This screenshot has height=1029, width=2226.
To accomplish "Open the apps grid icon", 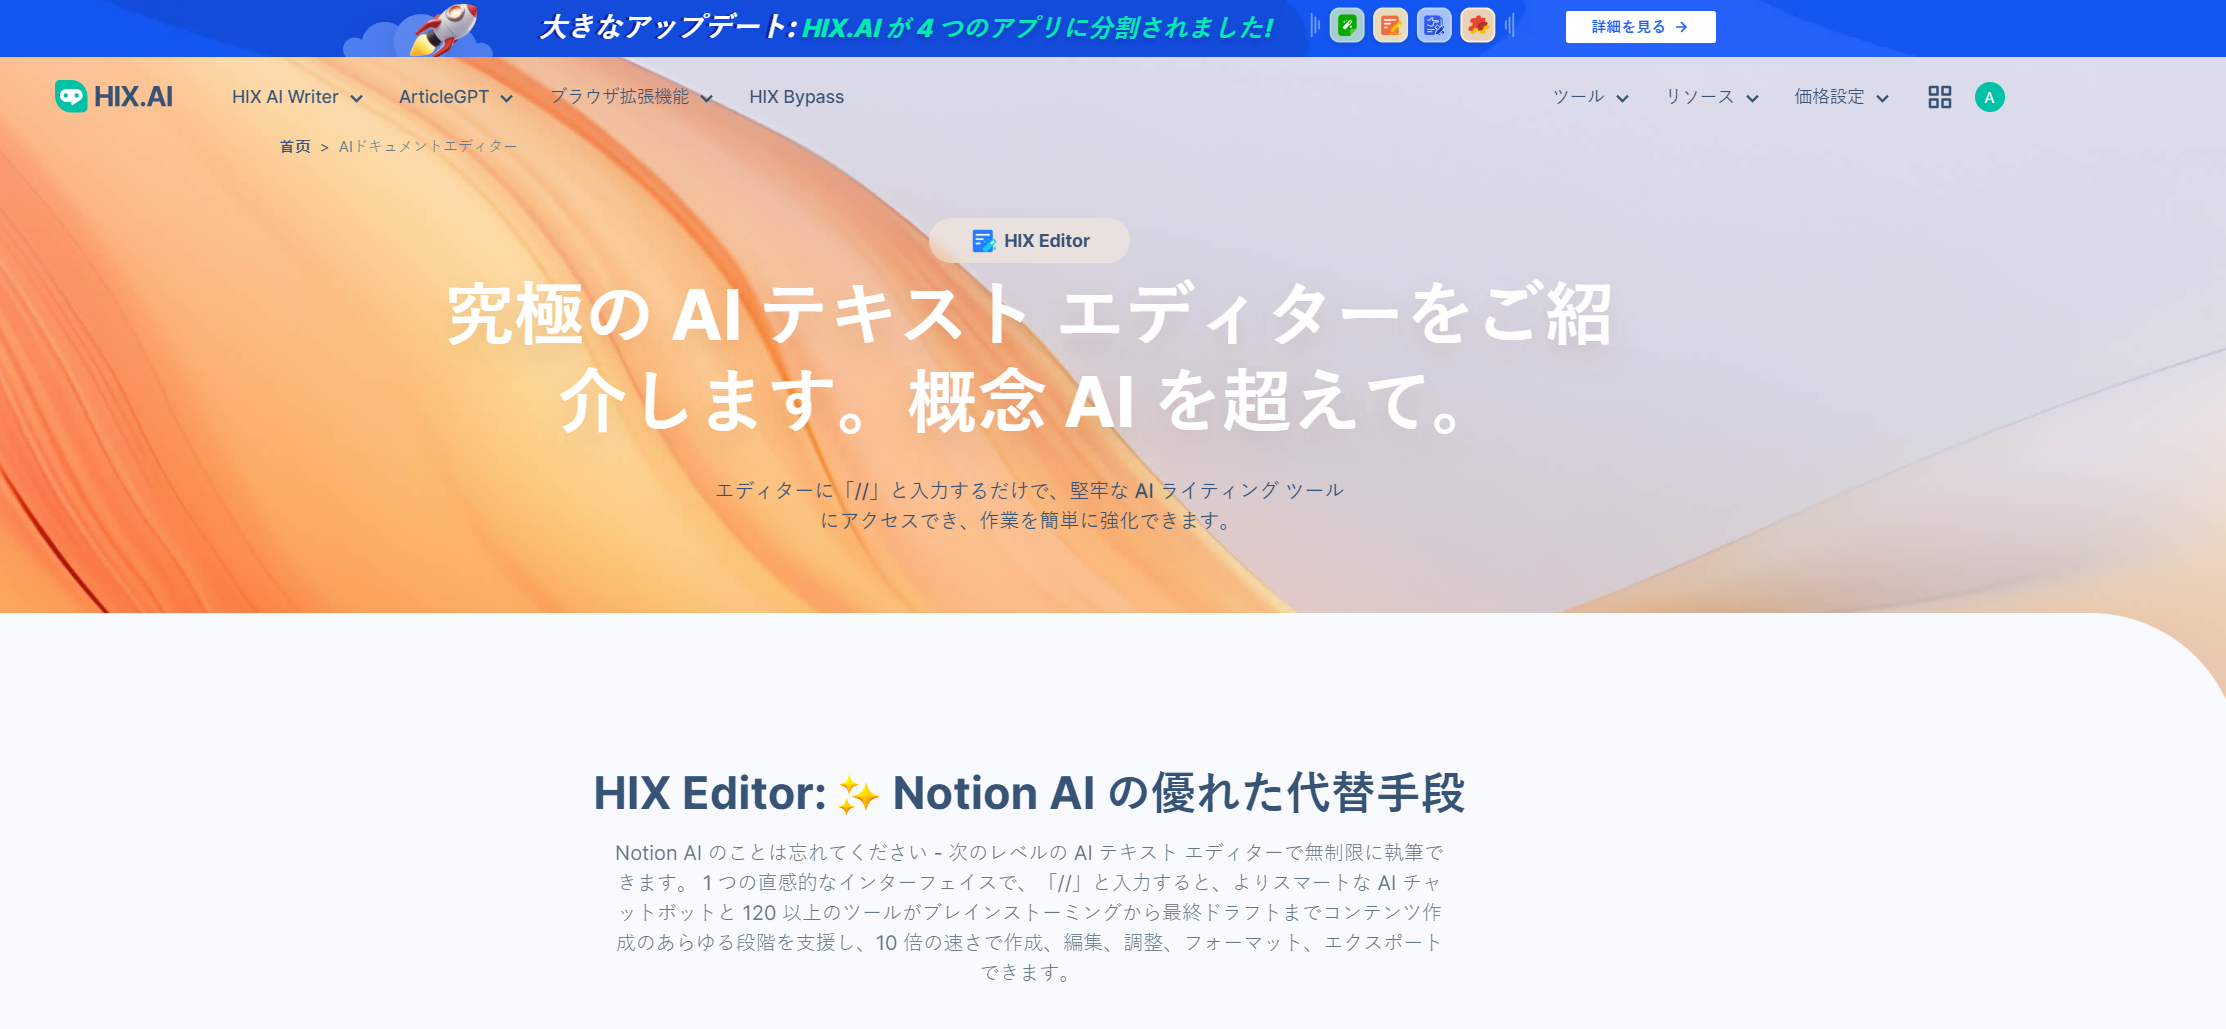I will pyautogui.click(x=1940, y=97).
